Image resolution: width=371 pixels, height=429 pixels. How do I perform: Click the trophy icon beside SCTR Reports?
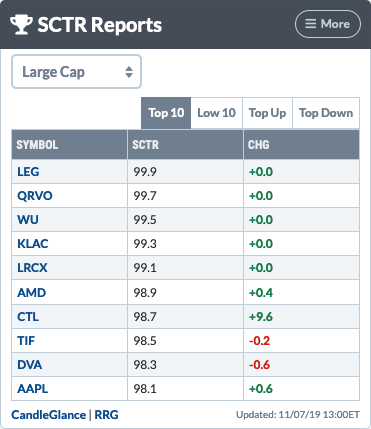(x=21, y=25)
